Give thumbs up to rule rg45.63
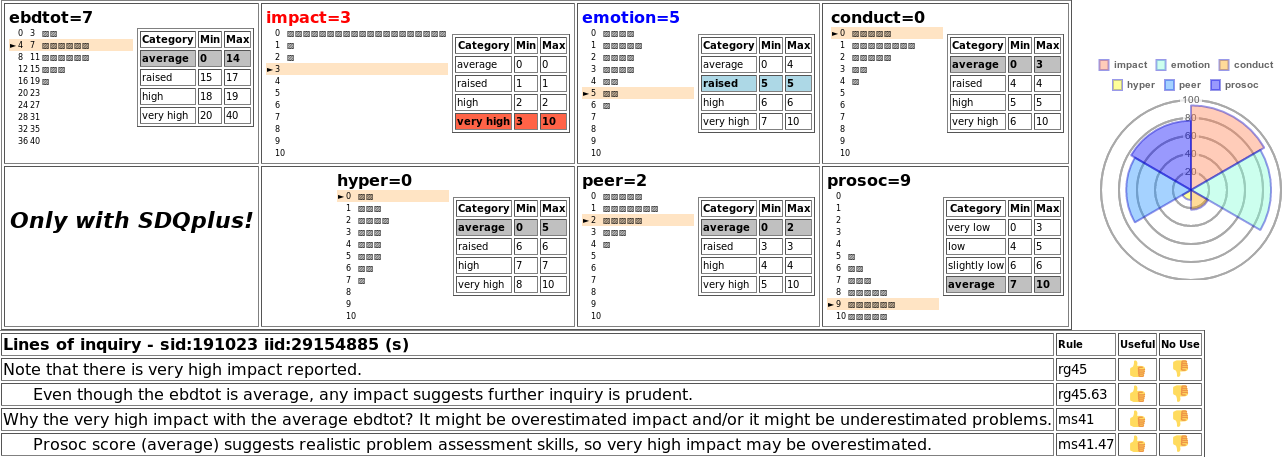 [x=1137, y=394]
